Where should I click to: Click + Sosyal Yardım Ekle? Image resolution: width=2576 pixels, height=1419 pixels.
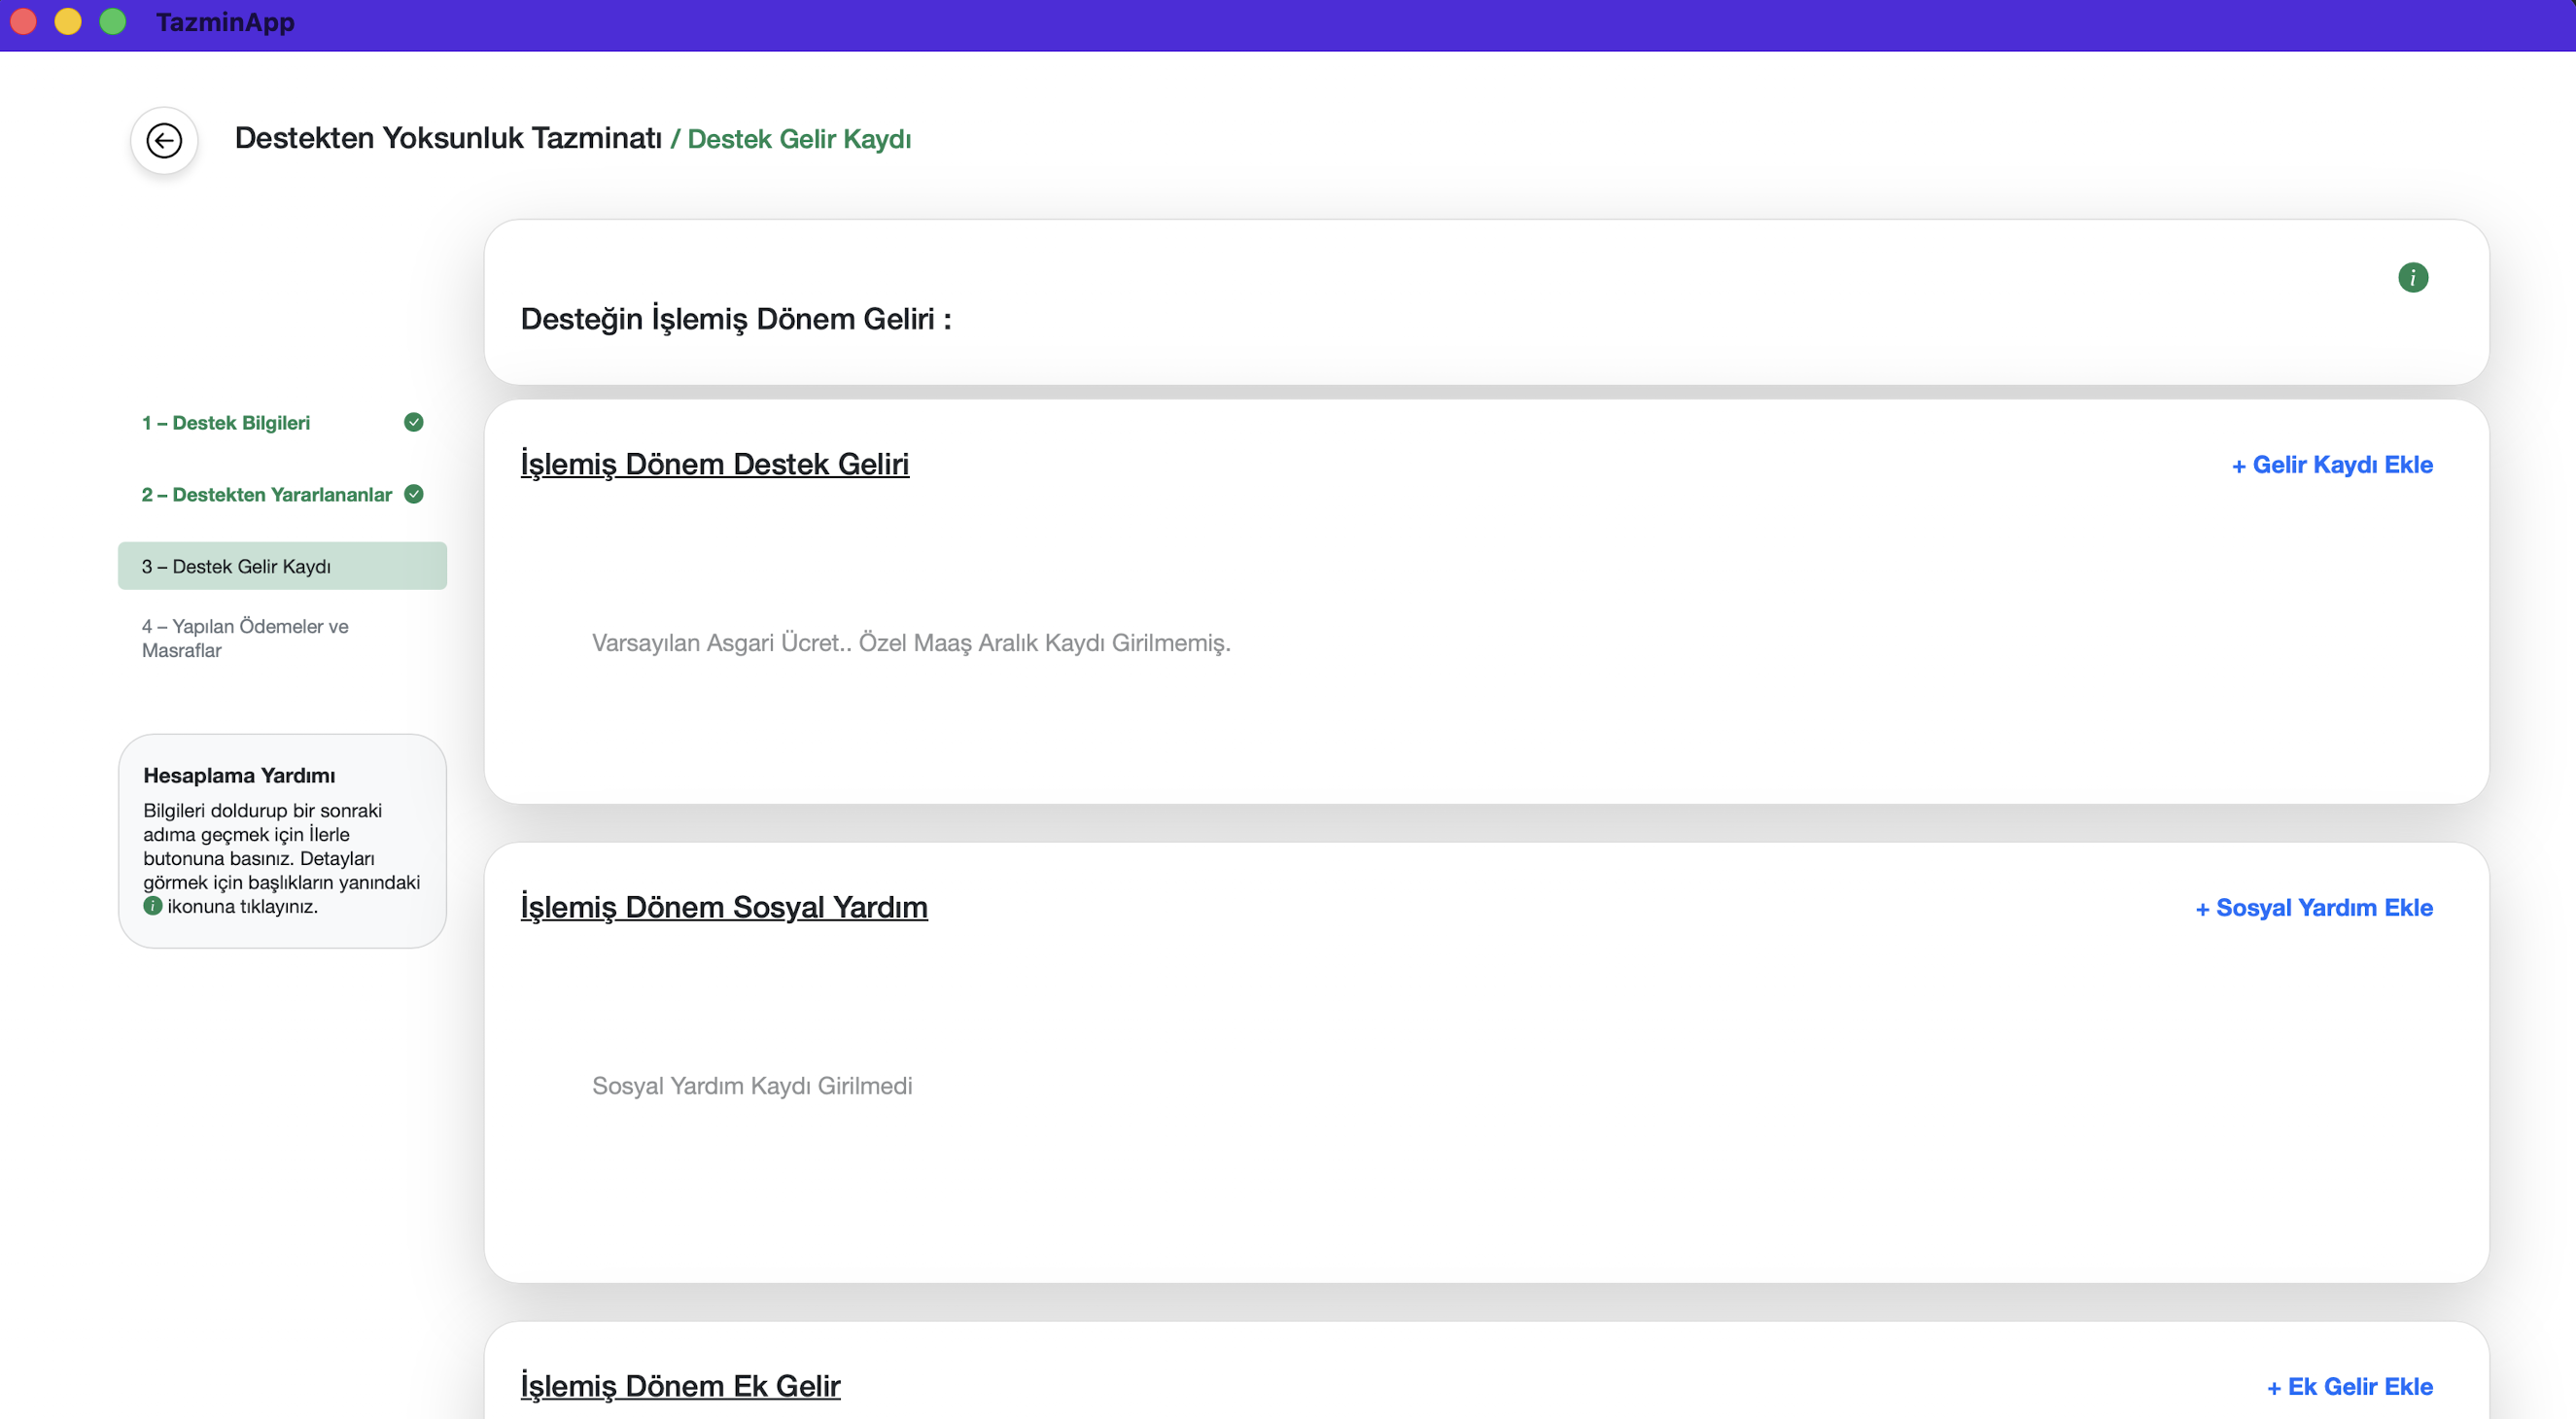coord(2313,908)
